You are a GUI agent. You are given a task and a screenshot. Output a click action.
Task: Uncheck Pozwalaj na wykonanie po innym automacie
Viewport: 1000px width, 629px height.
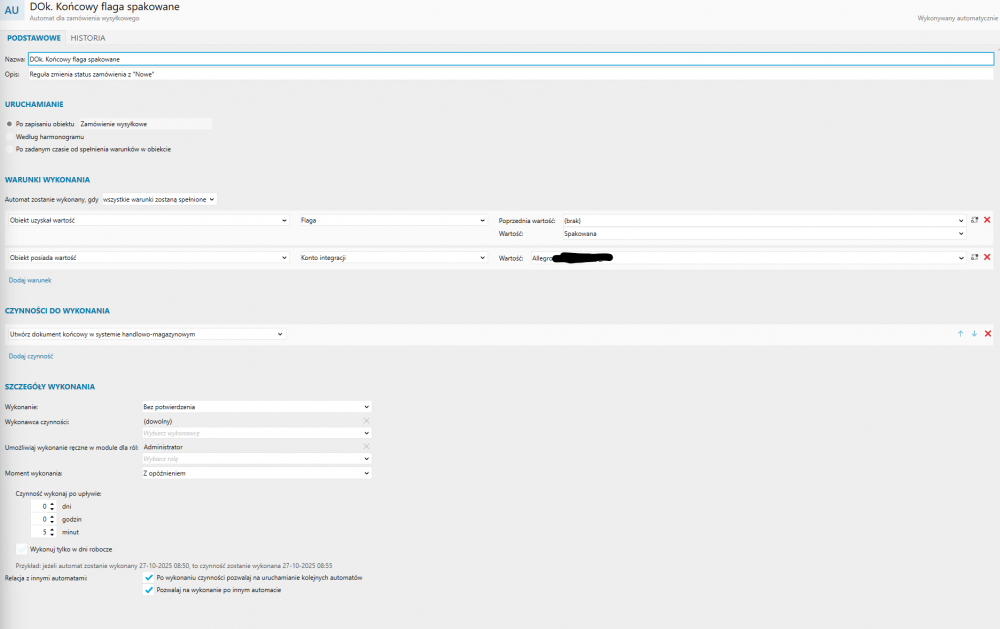(x=149, y=590)
